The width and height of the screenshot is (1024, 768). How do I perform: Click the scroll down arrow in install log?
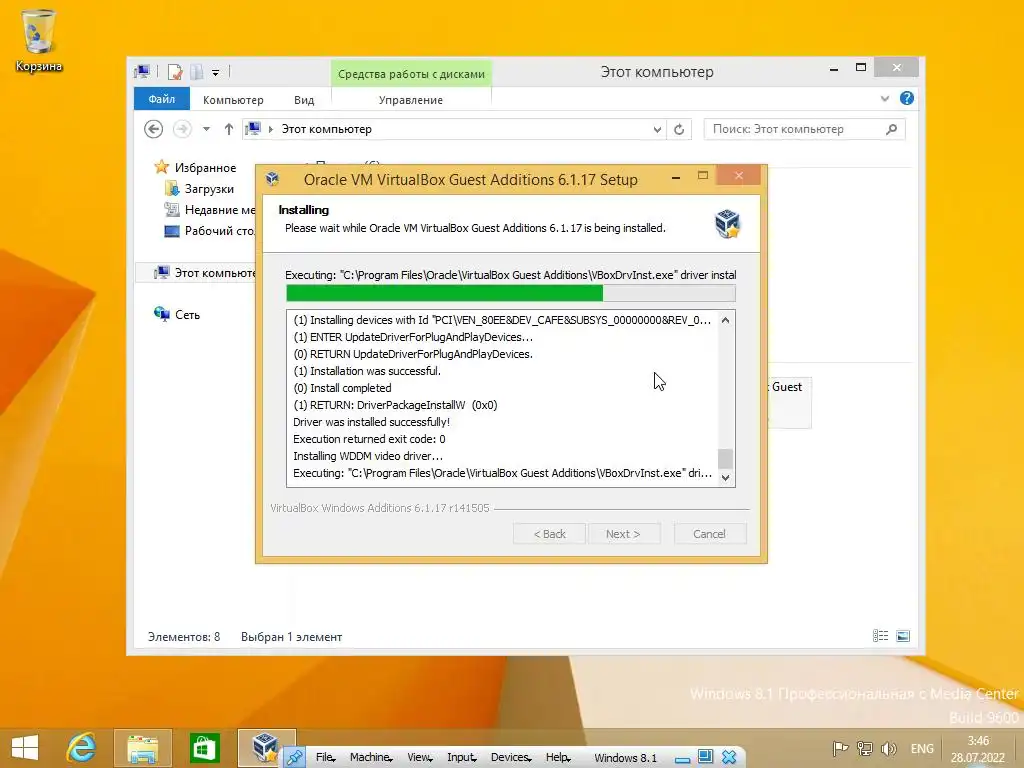(725, 478)
